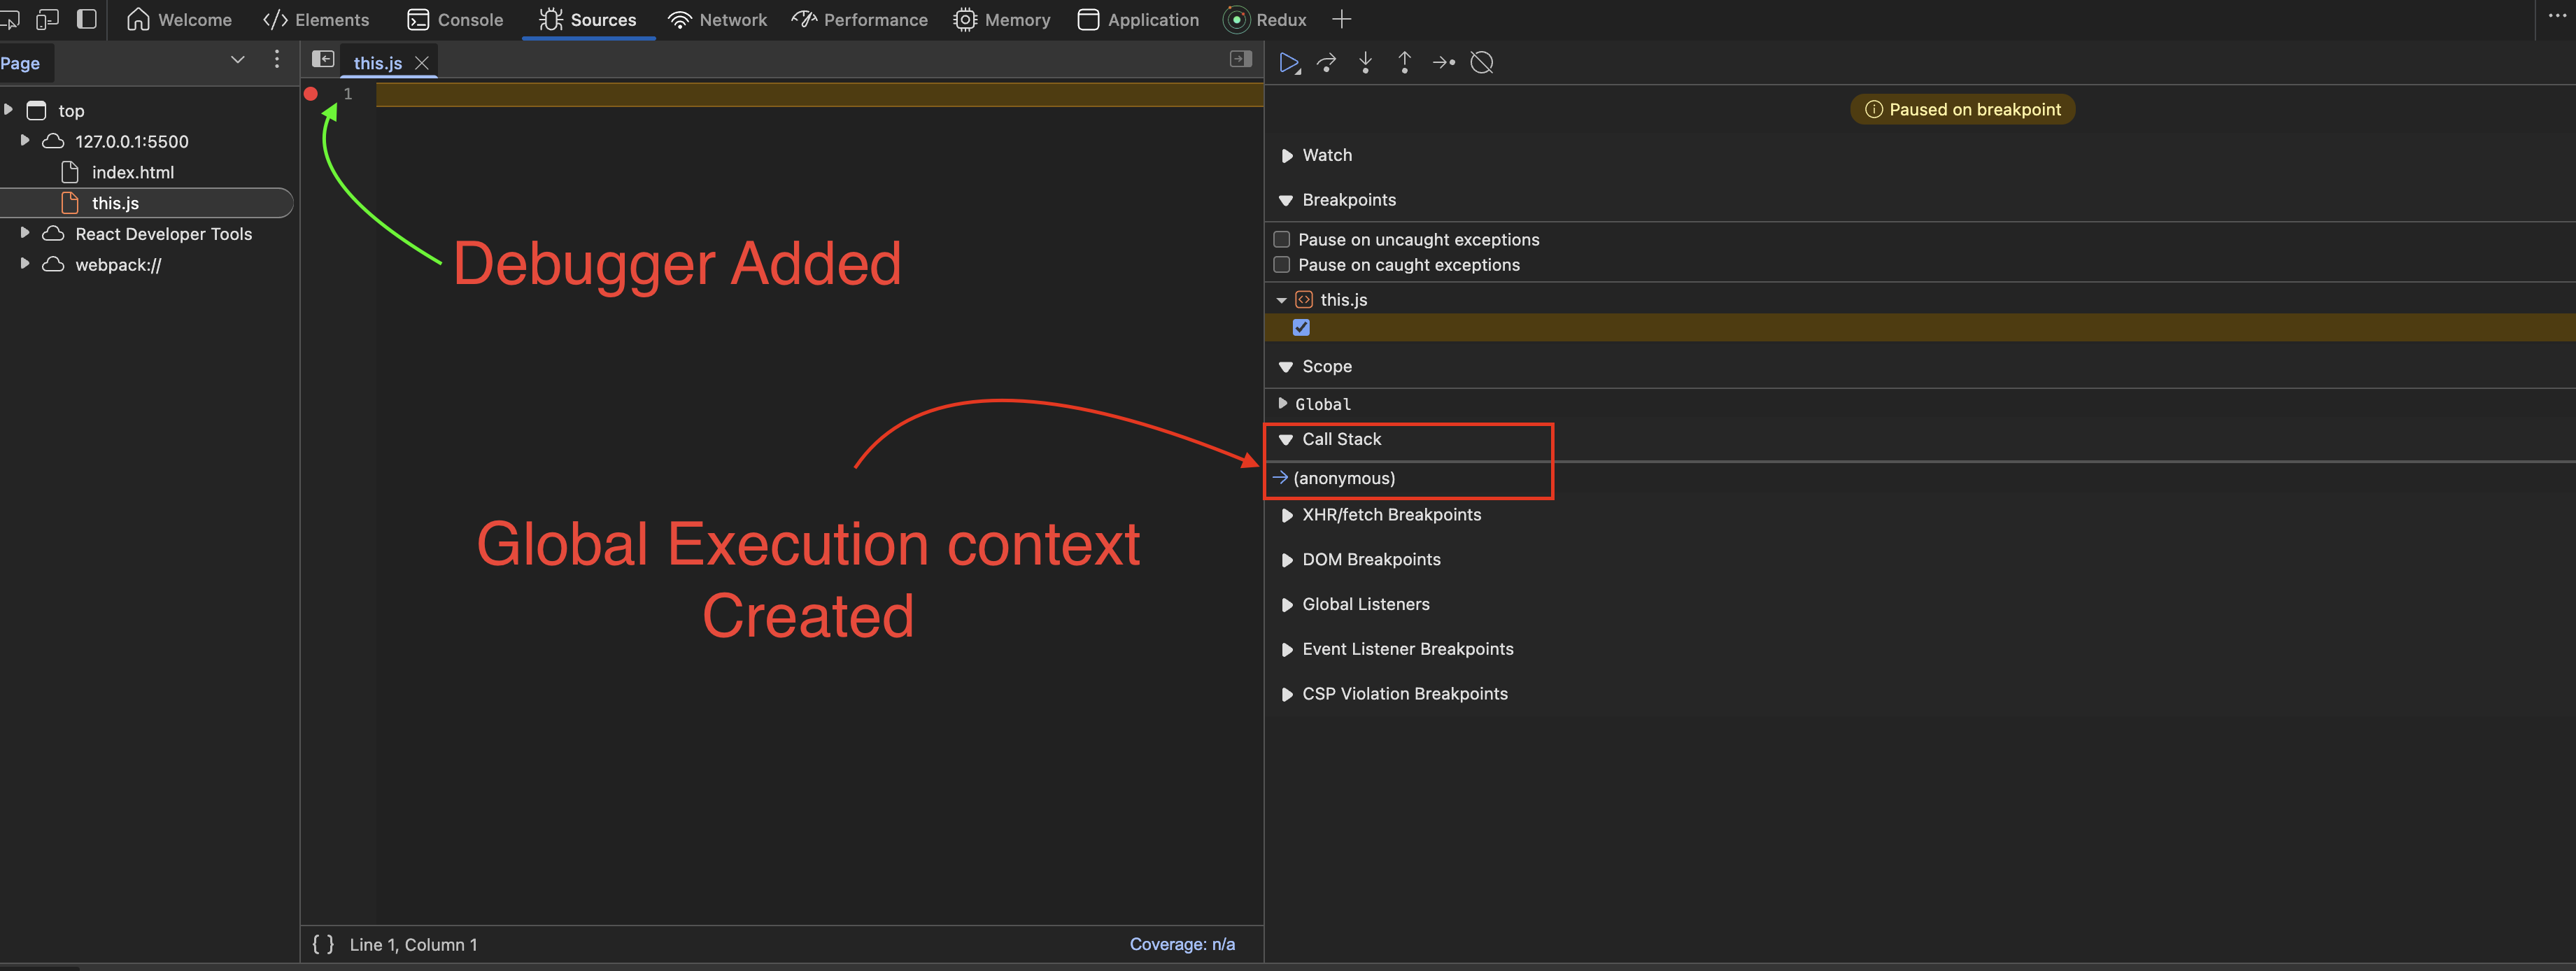Image resolution: width=2576 pixels, height=971 pixels.
Task: Click the pretty print braces icon
Action: click(323, 944)
